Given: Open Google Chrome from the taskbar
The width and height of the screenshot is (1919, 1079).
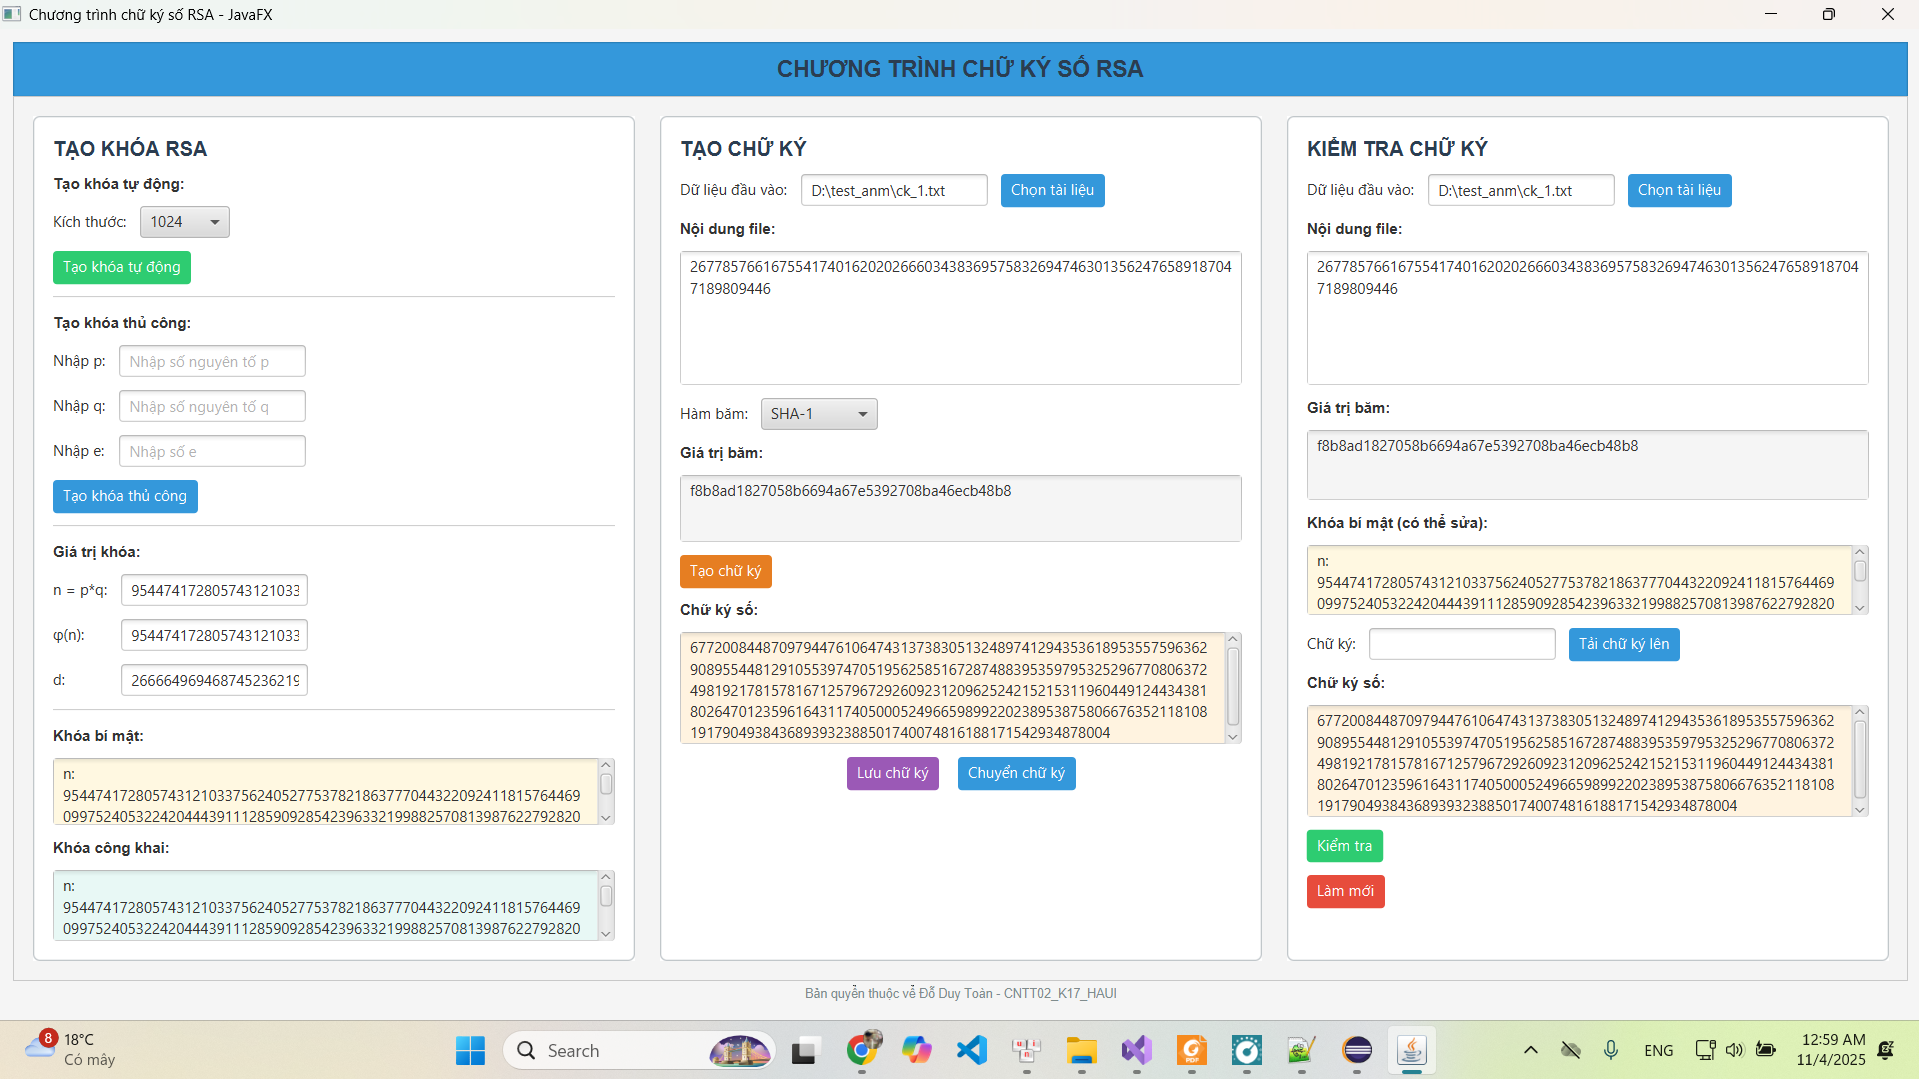Looking at the screenshot, I should (862, 1050).
